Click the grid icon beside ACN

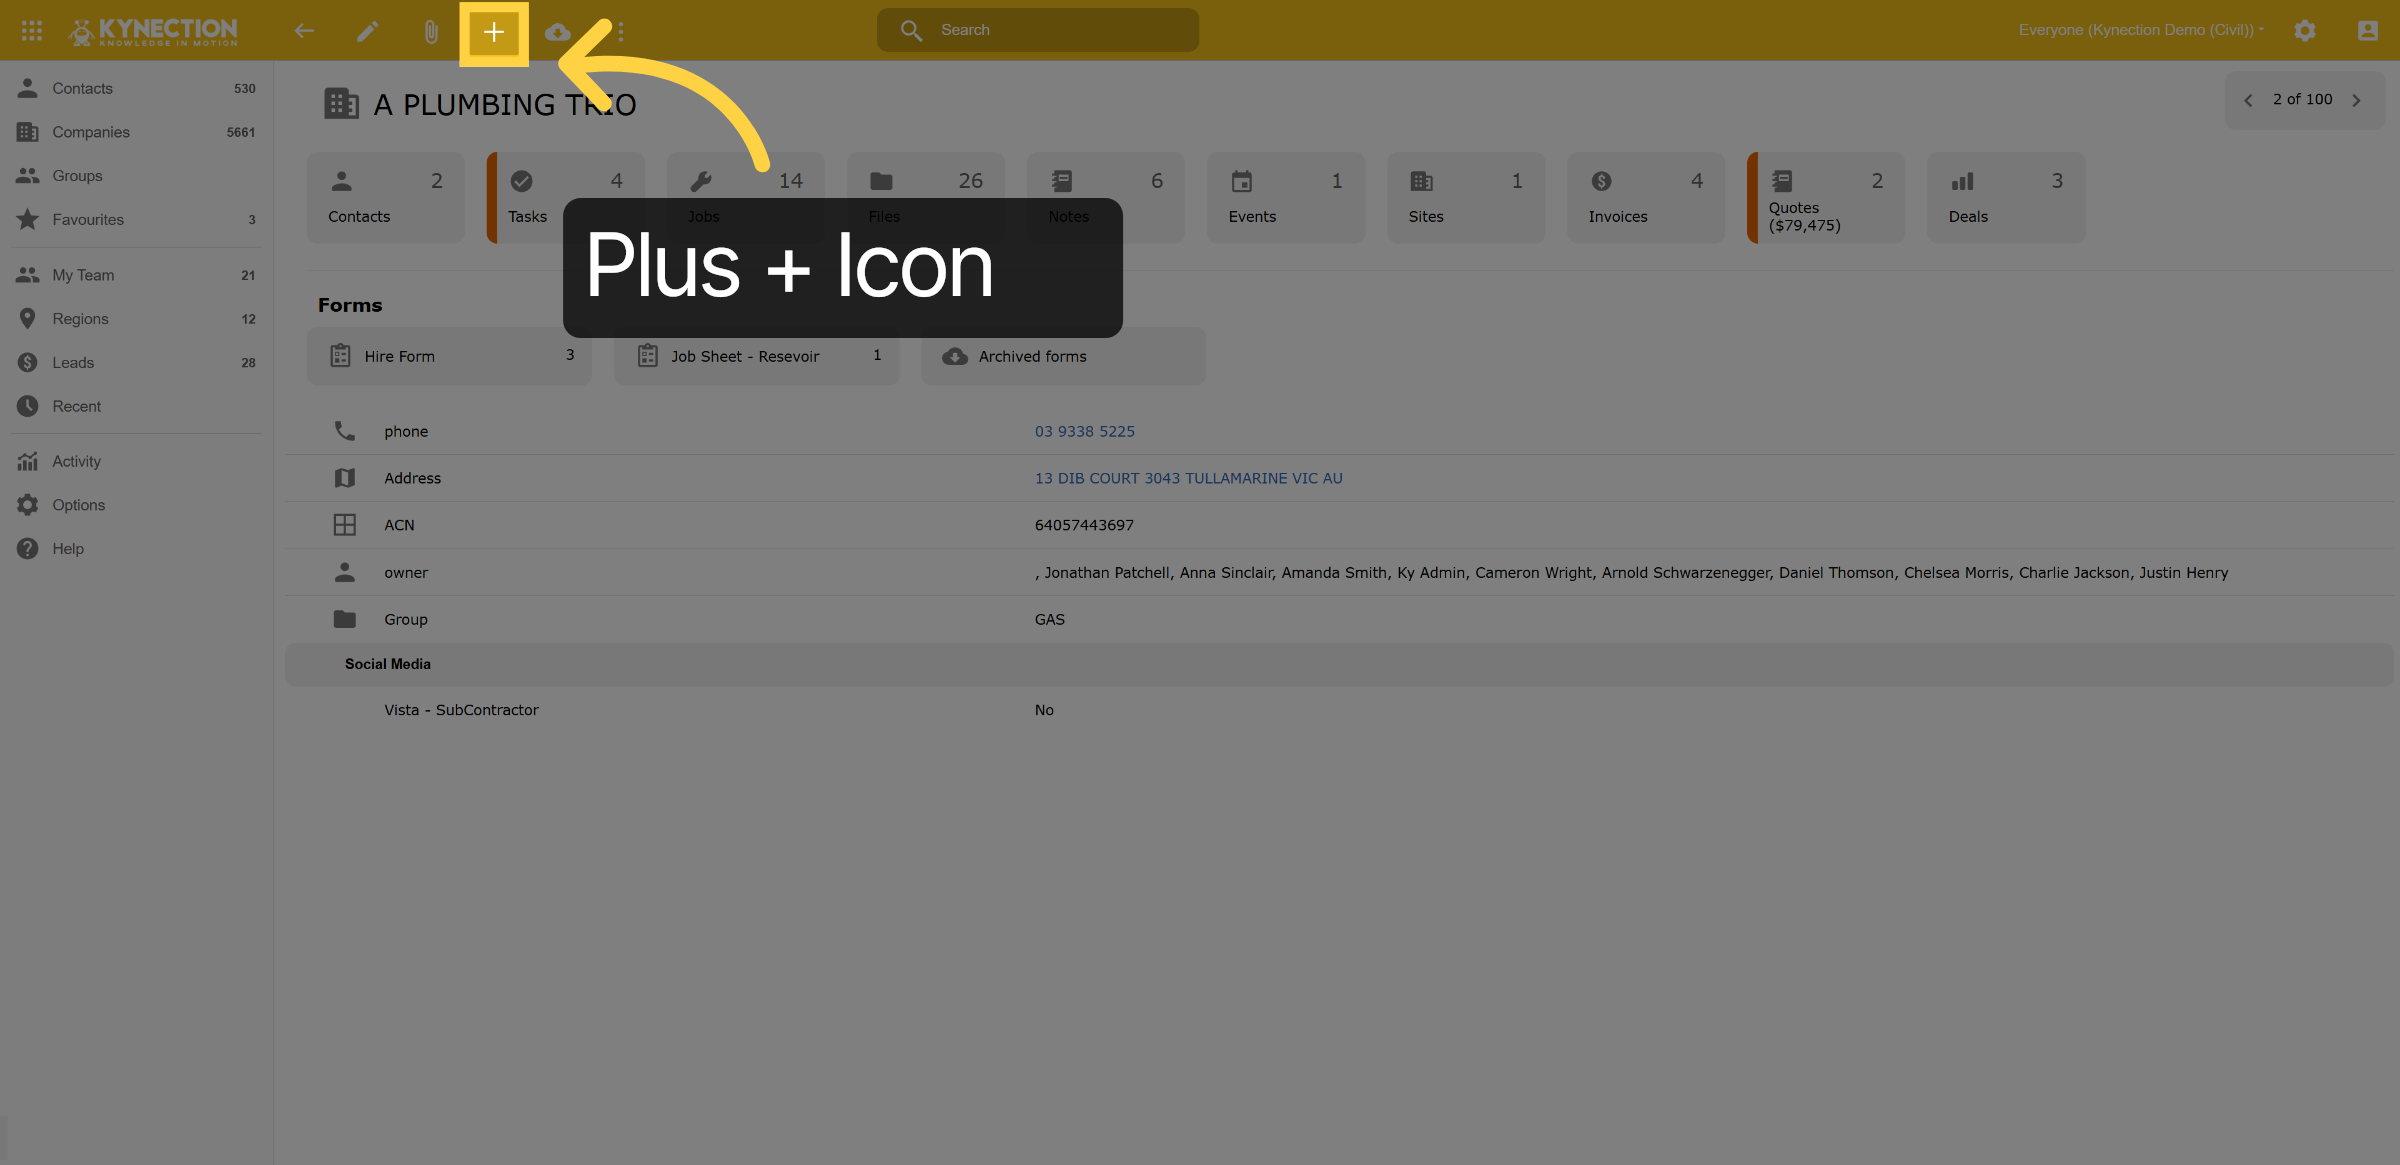tap(344, 525)
